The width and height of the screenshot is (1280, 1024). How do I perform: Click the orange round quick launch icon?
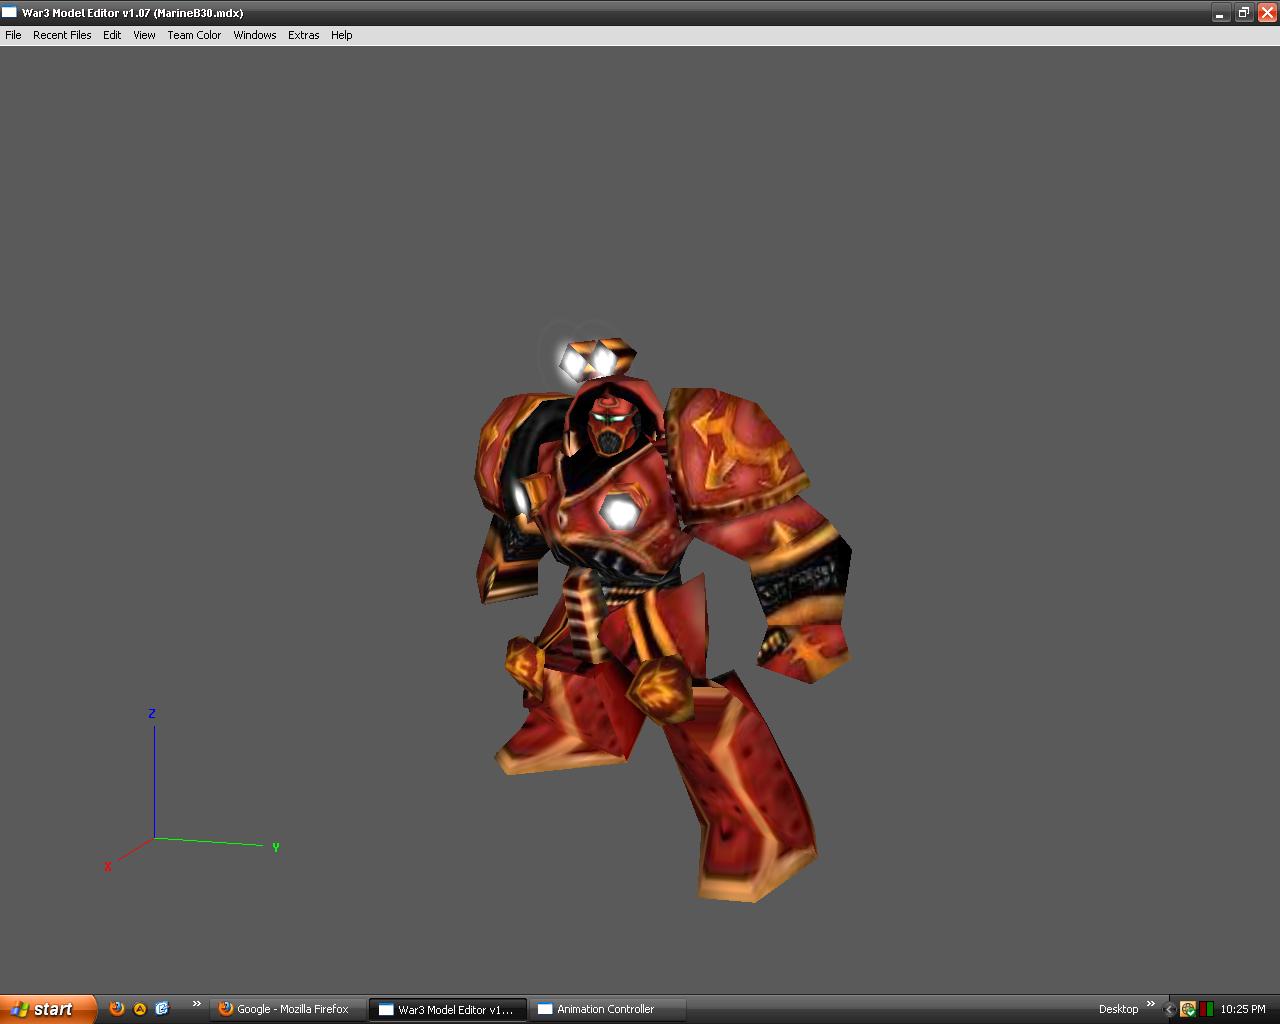(x=140, y=1009)
